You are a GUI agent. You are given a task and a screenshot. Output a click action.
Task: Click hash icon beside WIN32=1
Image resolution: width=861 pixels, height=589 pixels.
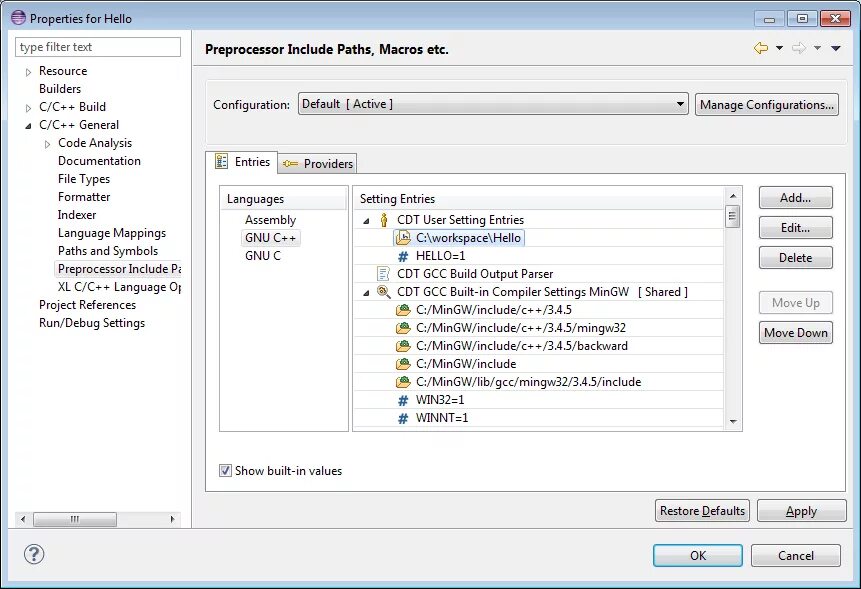403,400
